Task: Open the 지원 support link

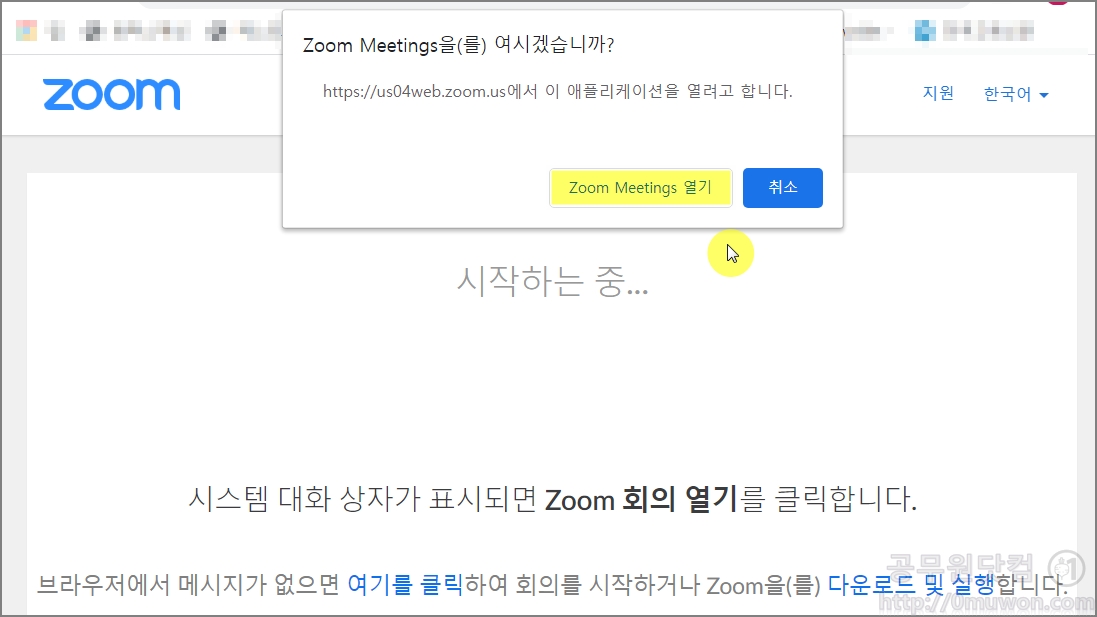Action: point(938,93)
